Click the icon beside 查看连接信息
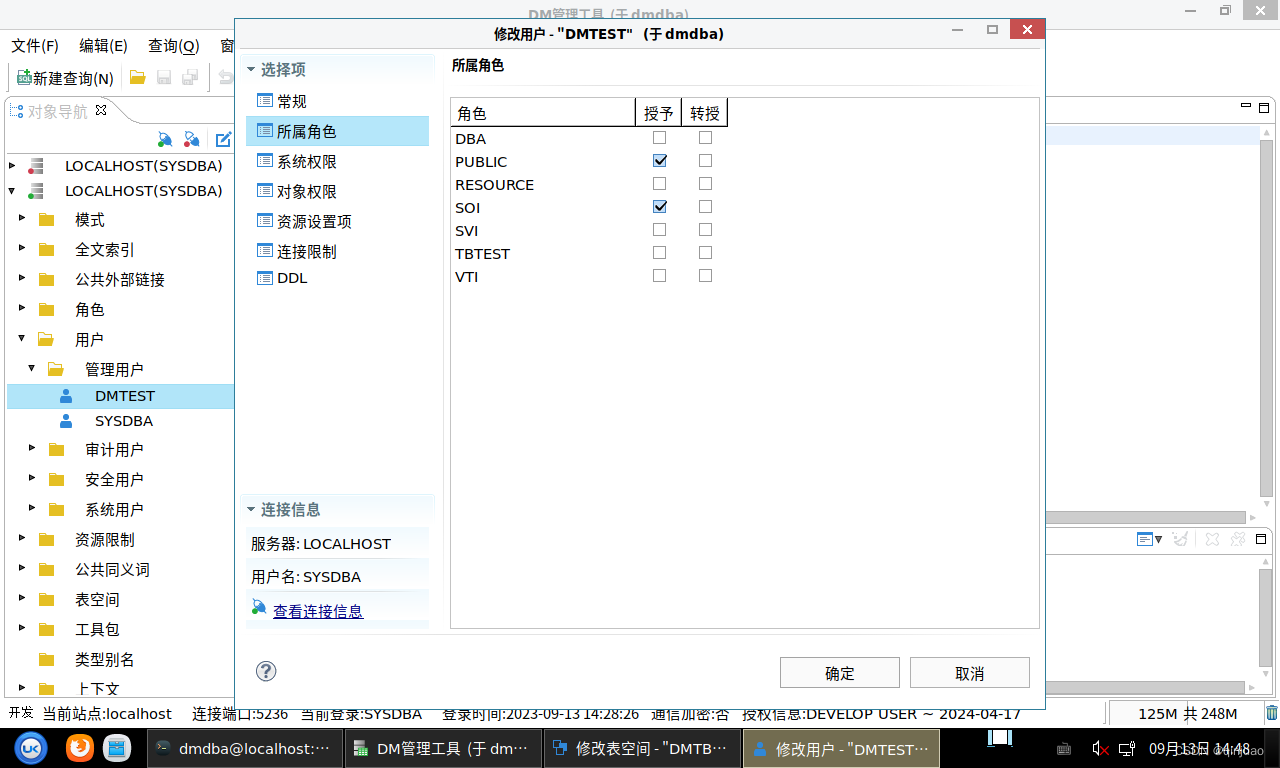This screenshot has height=768, width=1280. tap(259, 607)
